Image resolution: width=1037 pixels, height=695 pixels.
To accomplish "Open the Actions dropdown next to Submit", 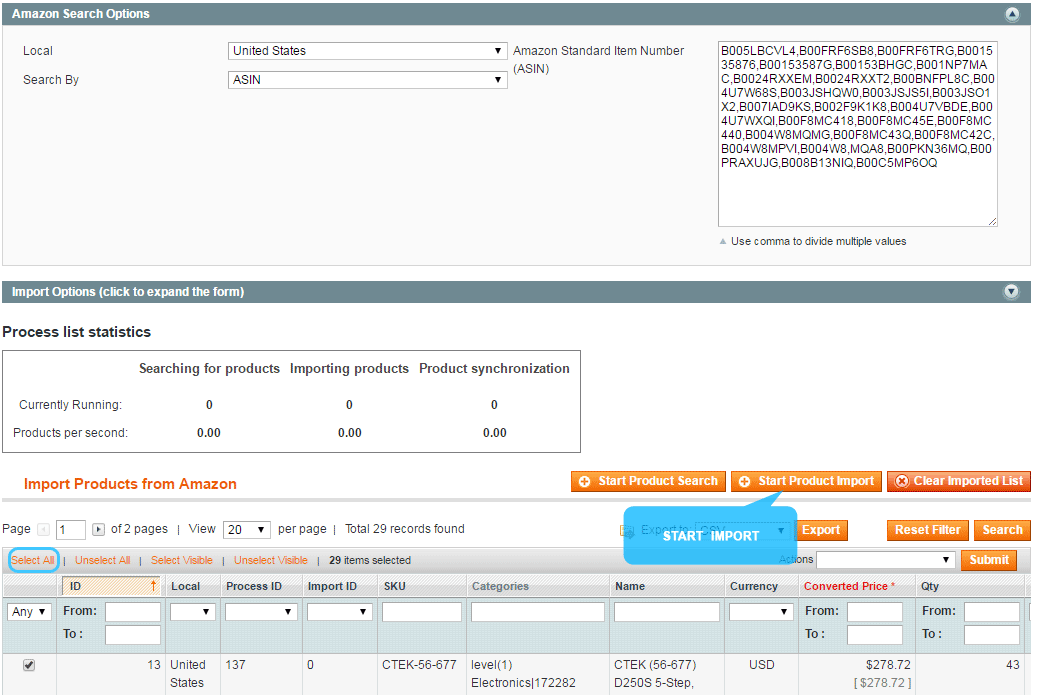I will pos(886,560).
